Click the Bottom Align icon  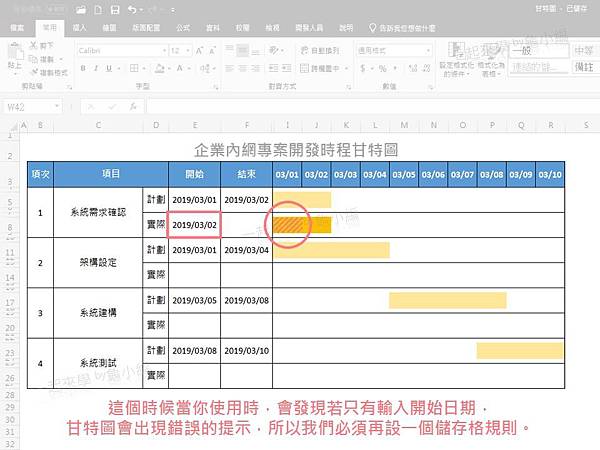coord(256,50)
